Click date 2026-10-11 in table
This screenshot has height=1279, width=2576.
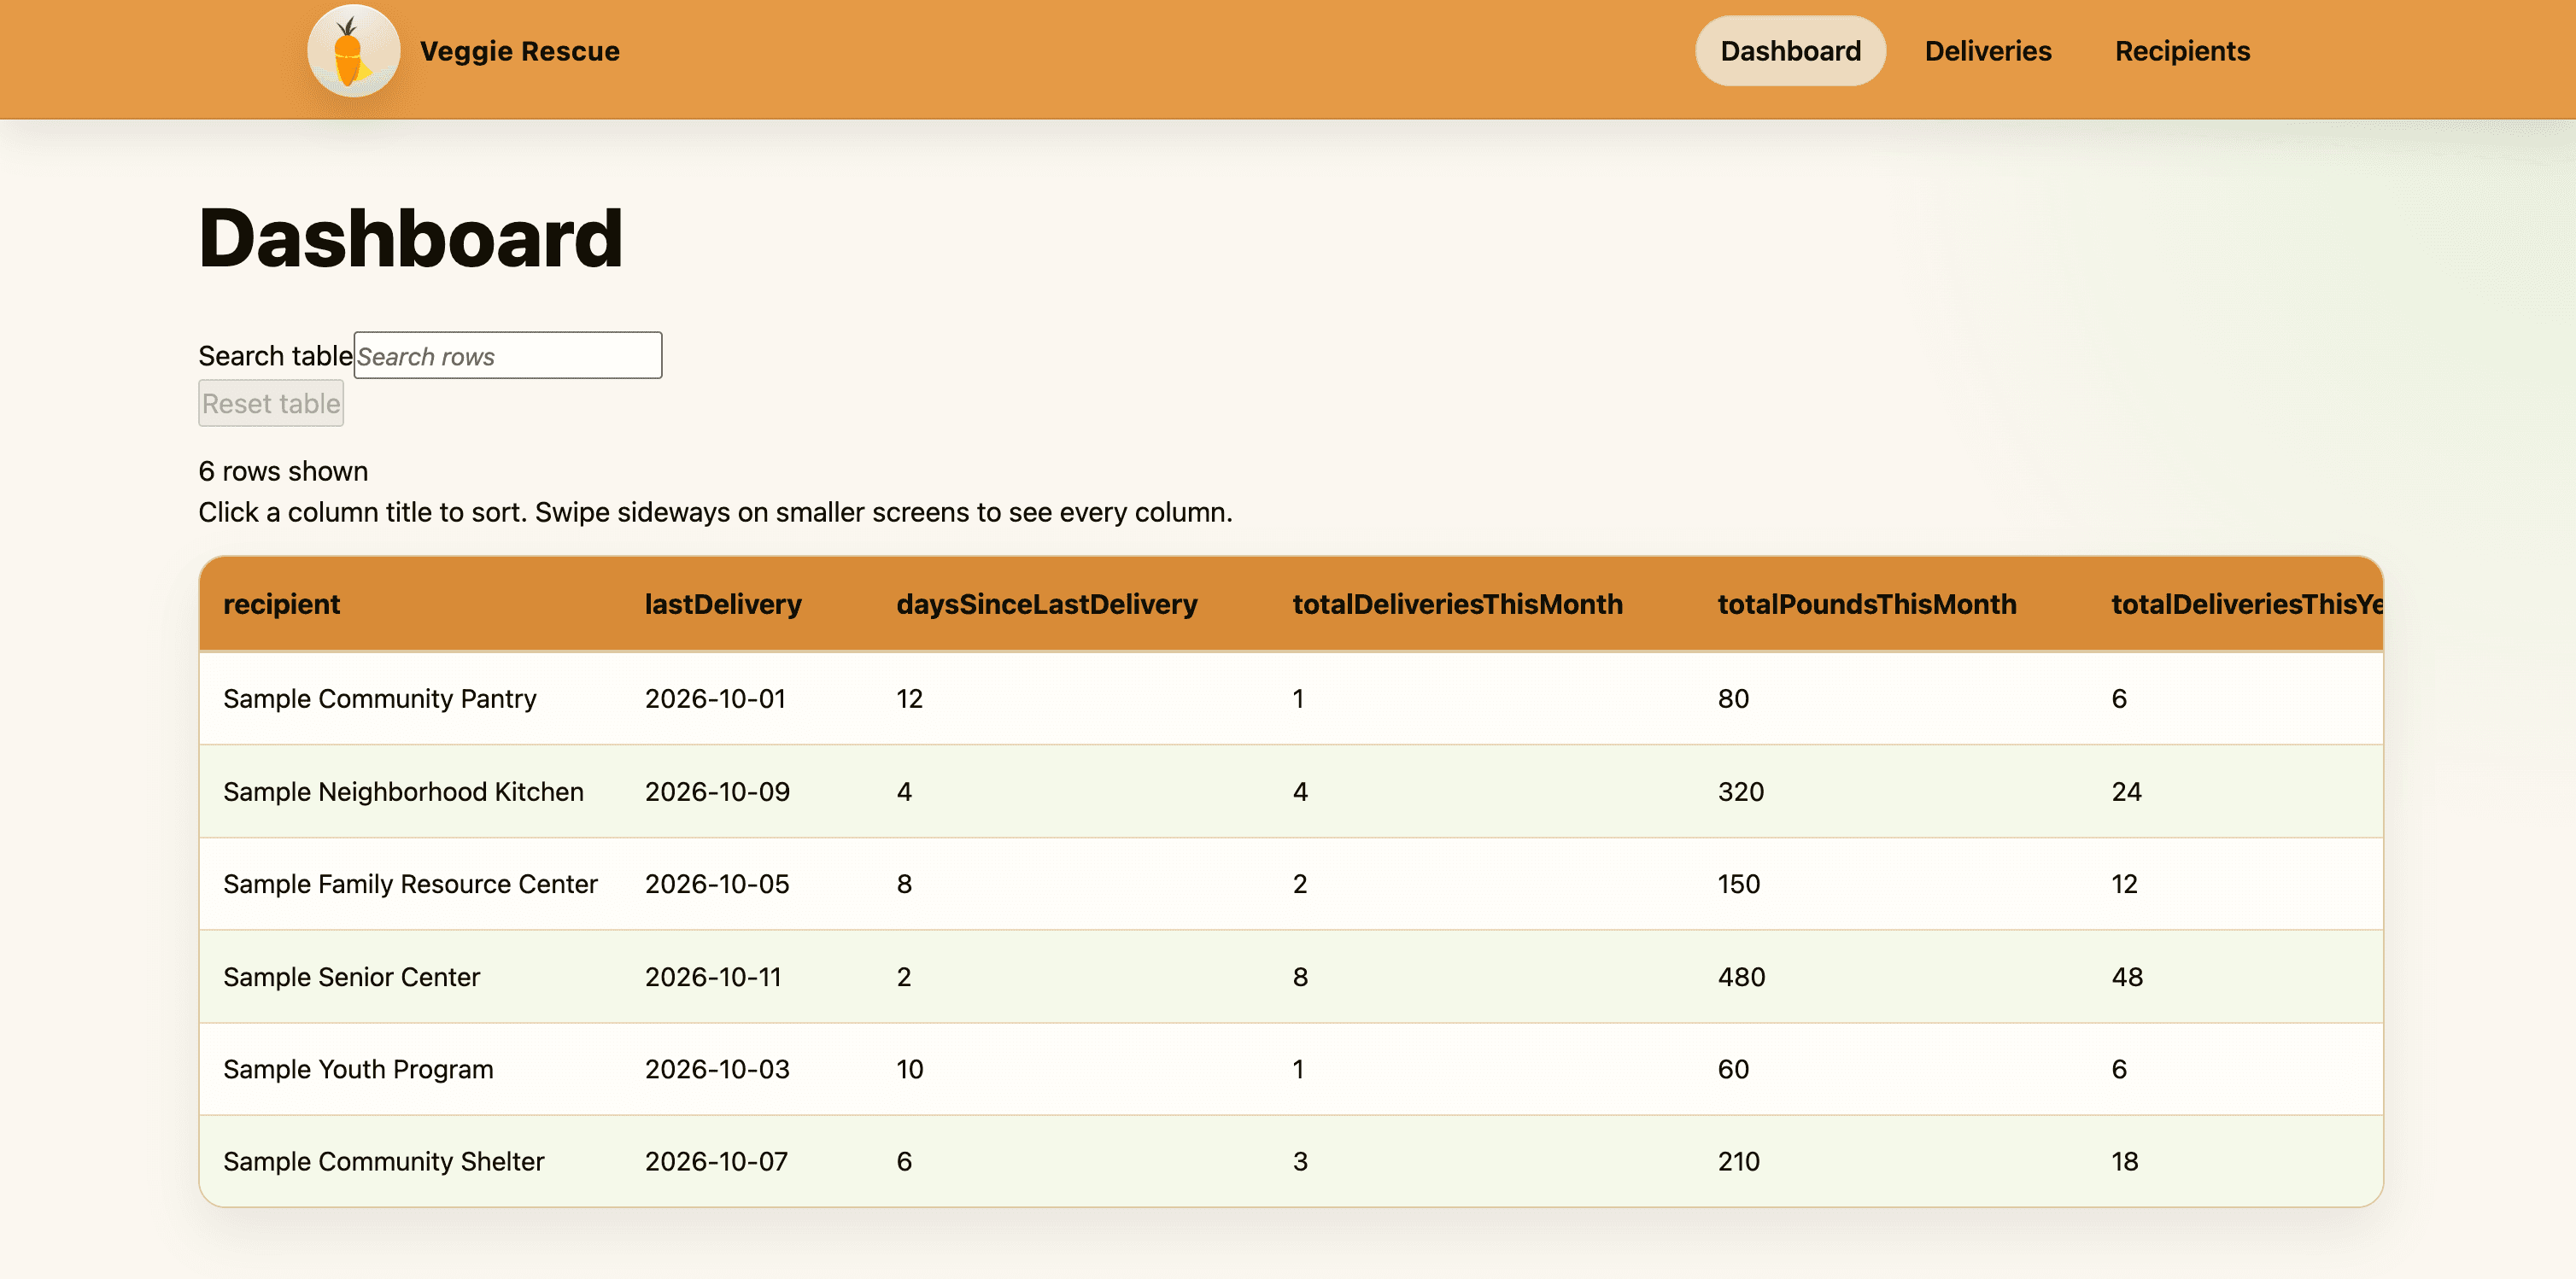pos(713,977)
